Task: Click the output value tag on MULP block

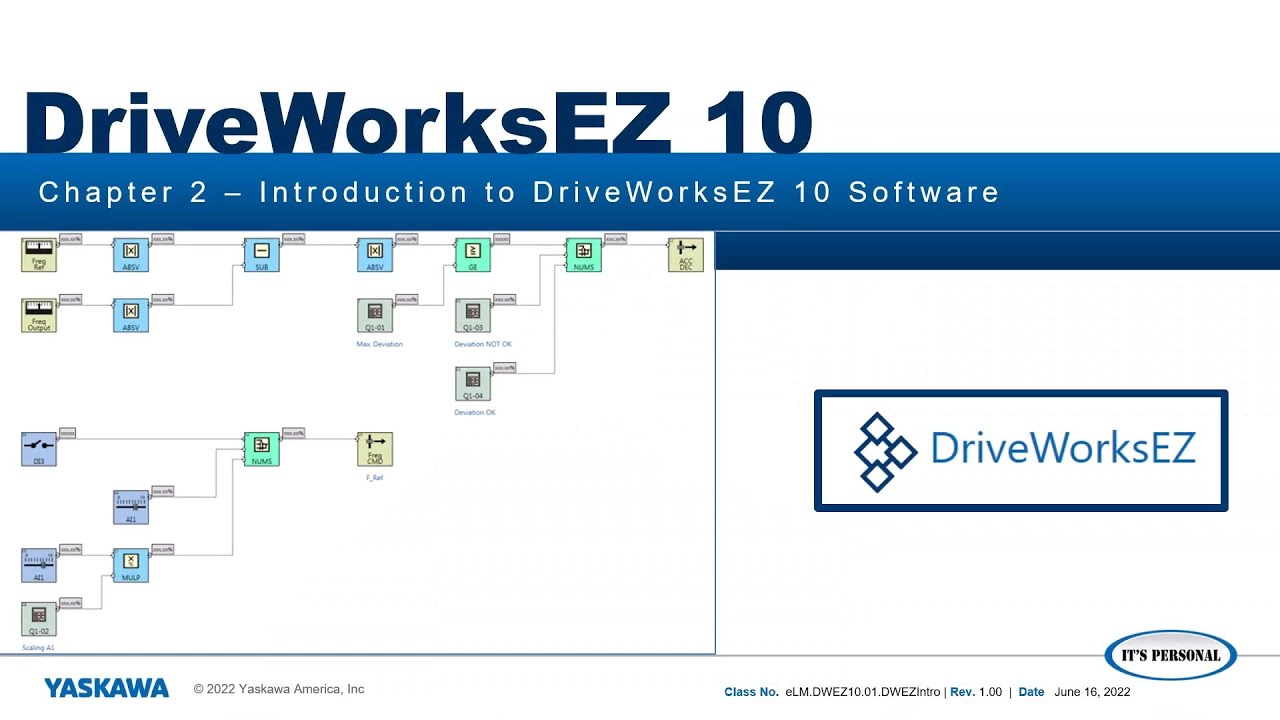Action: (x=163, y=549)
